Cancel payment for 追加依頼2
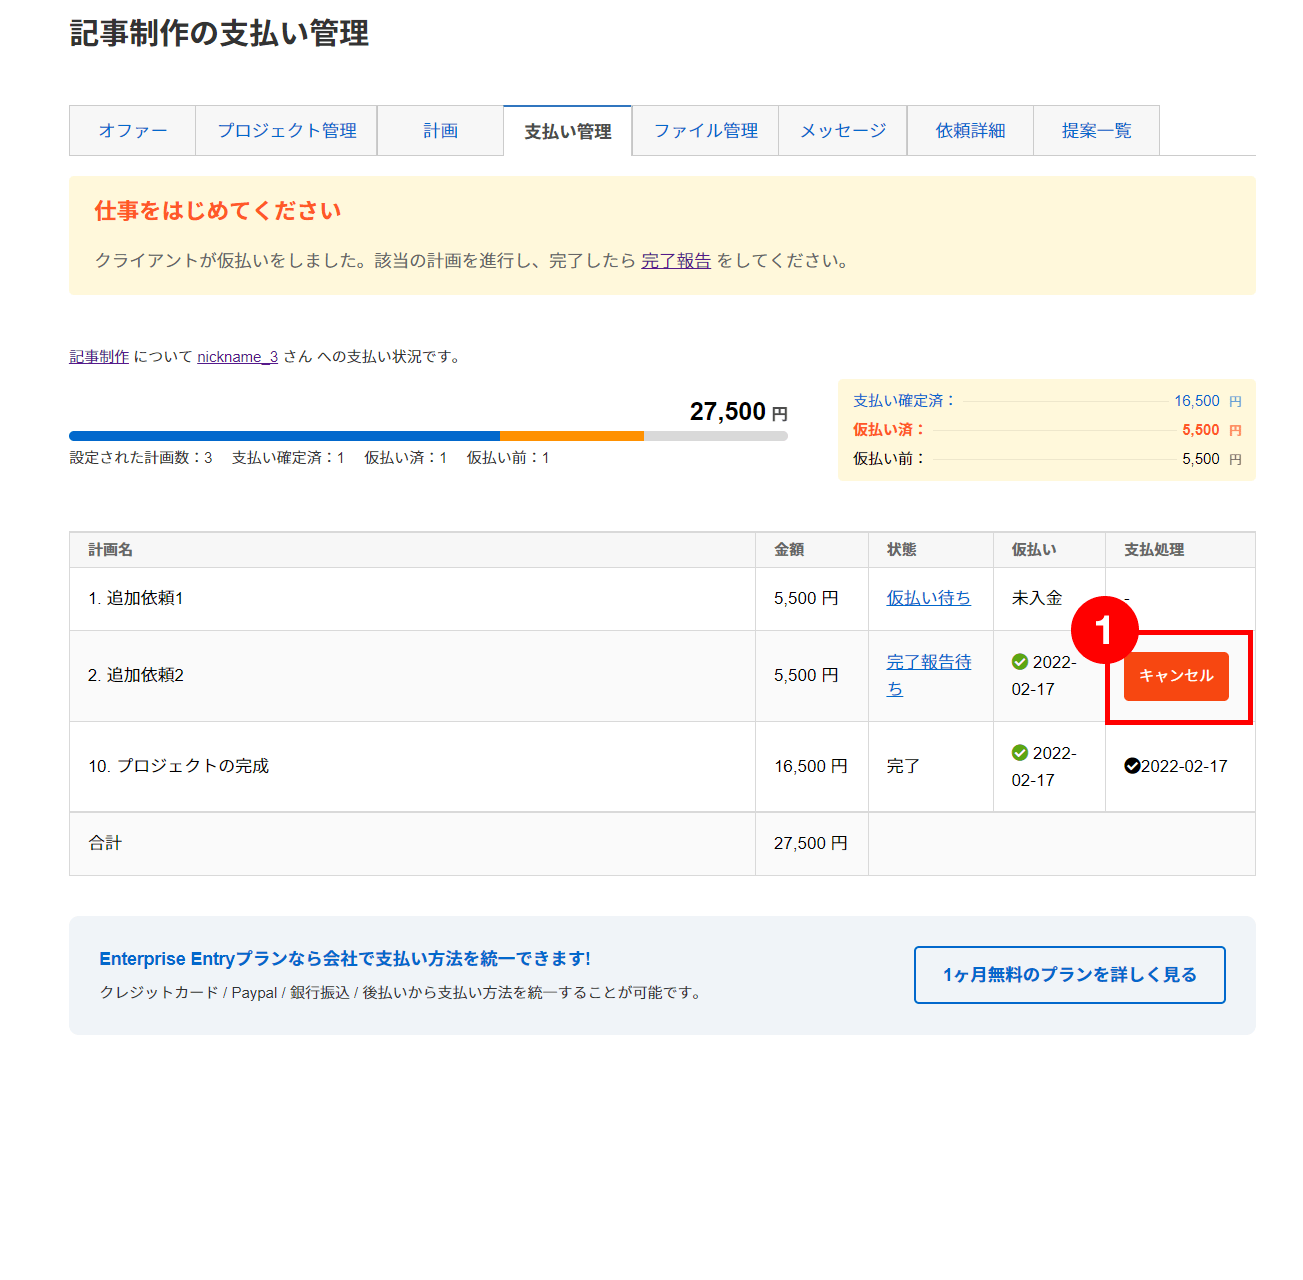The width and height of the screenshot is (1303, 1280). 1176,676
